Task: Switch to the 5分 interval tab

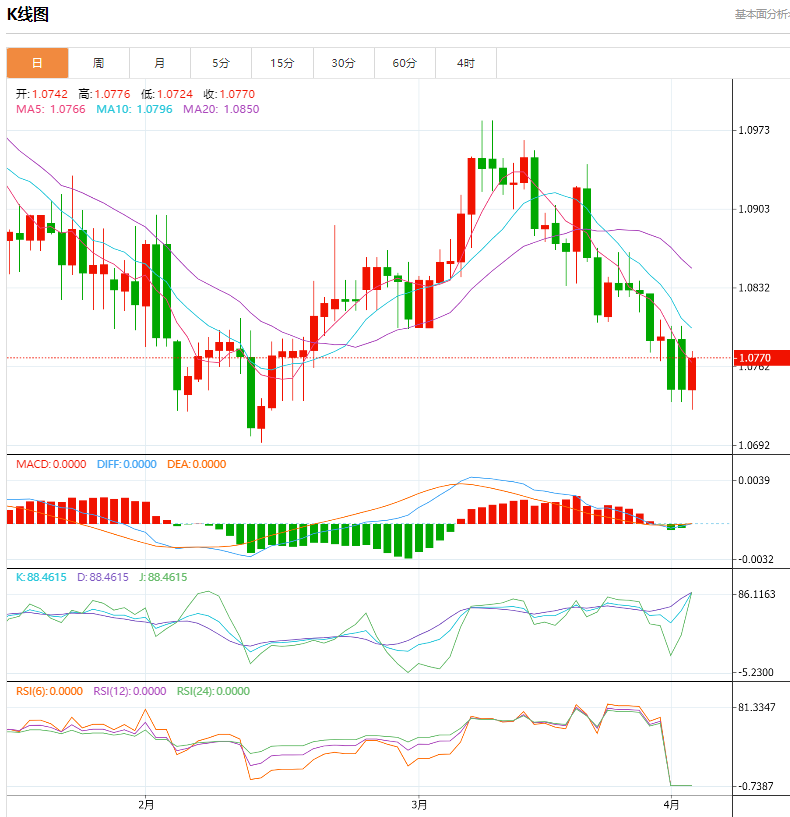Action: 220,63
